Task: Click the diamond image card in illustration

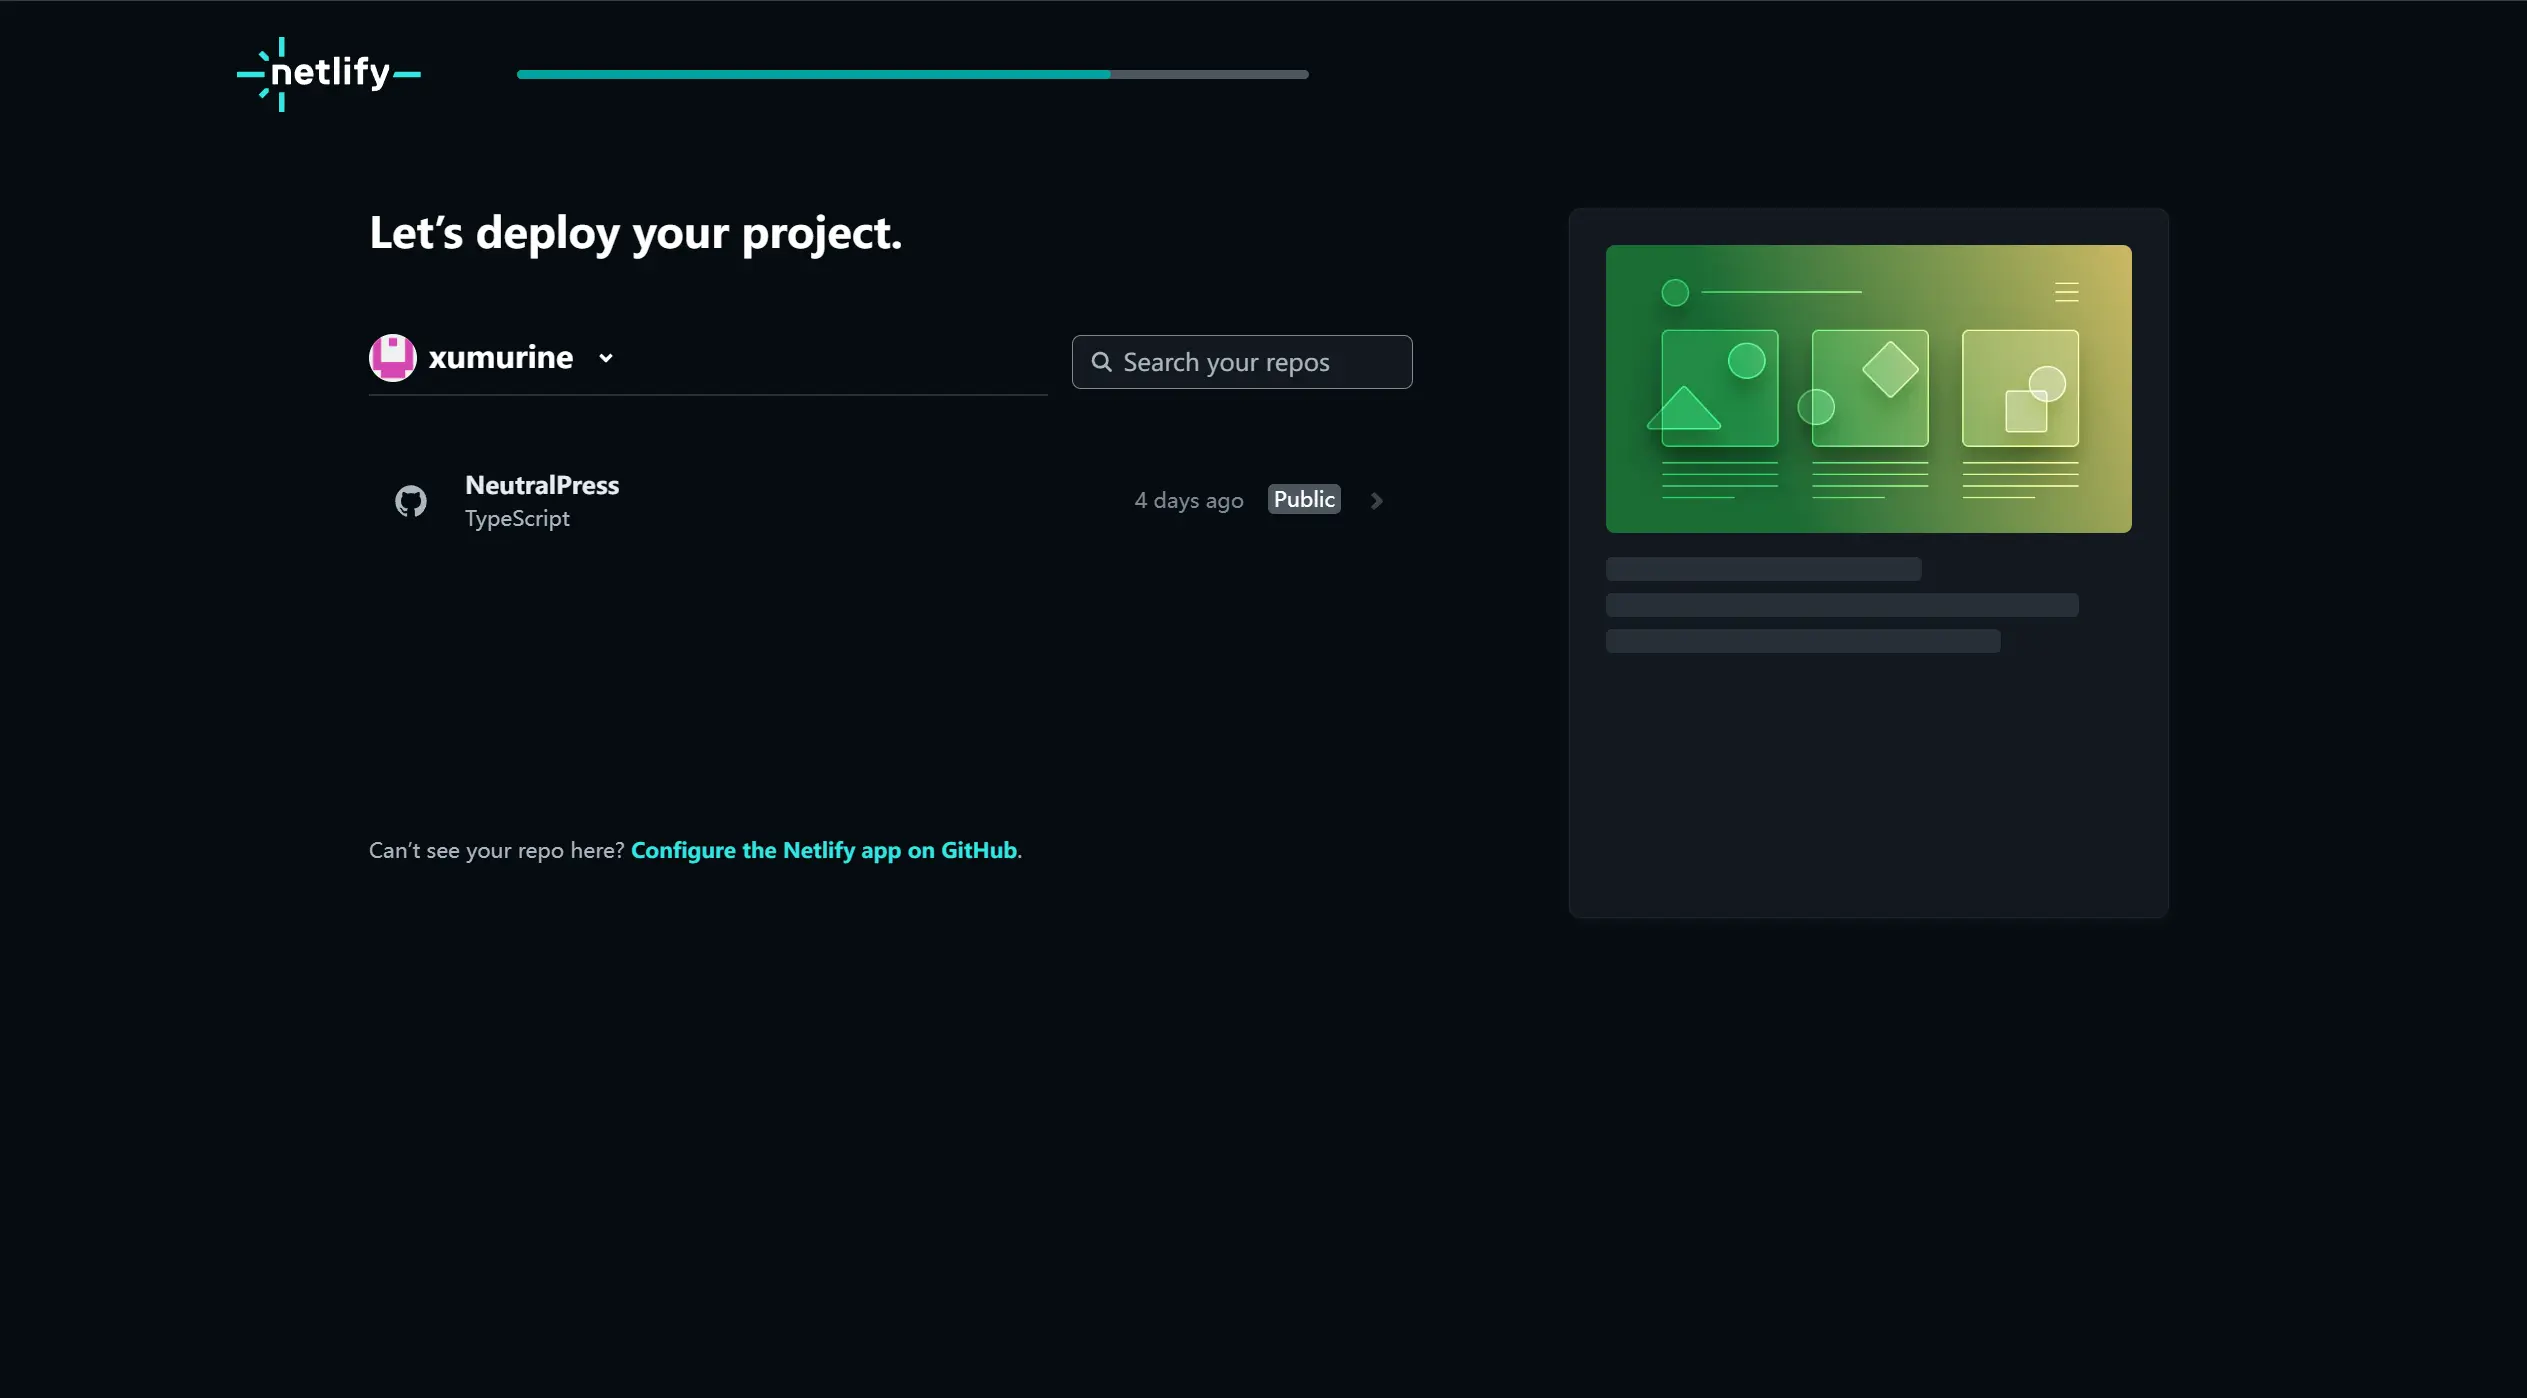Action: 1869,388
